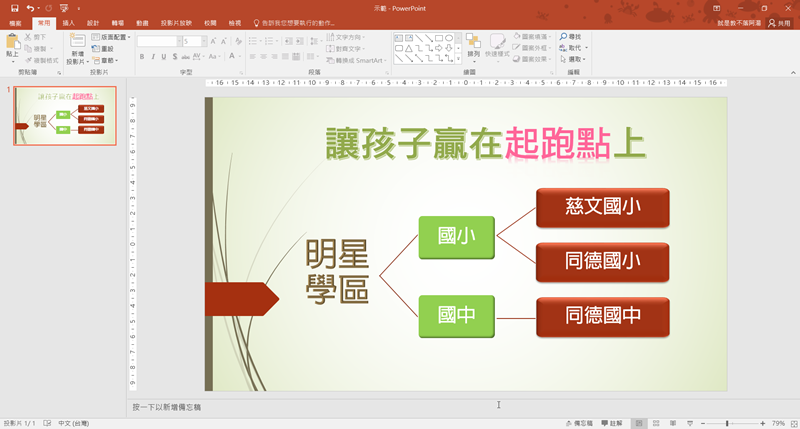Viewport: 800px width, 429px height.
Task: Start Slide Show from status bar
Action: 690,423
